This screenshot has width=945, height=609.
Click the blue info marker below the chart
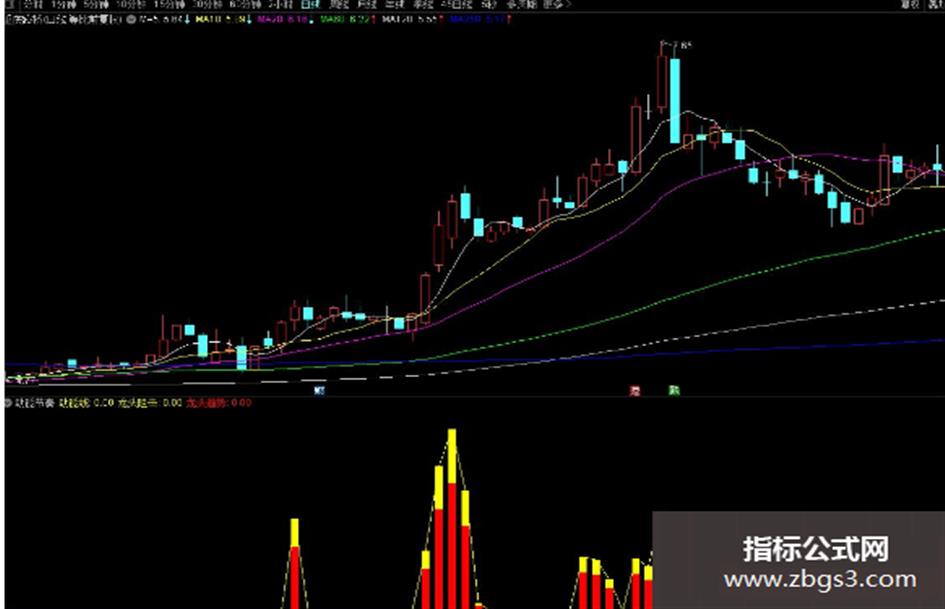(x=319, y=391)
